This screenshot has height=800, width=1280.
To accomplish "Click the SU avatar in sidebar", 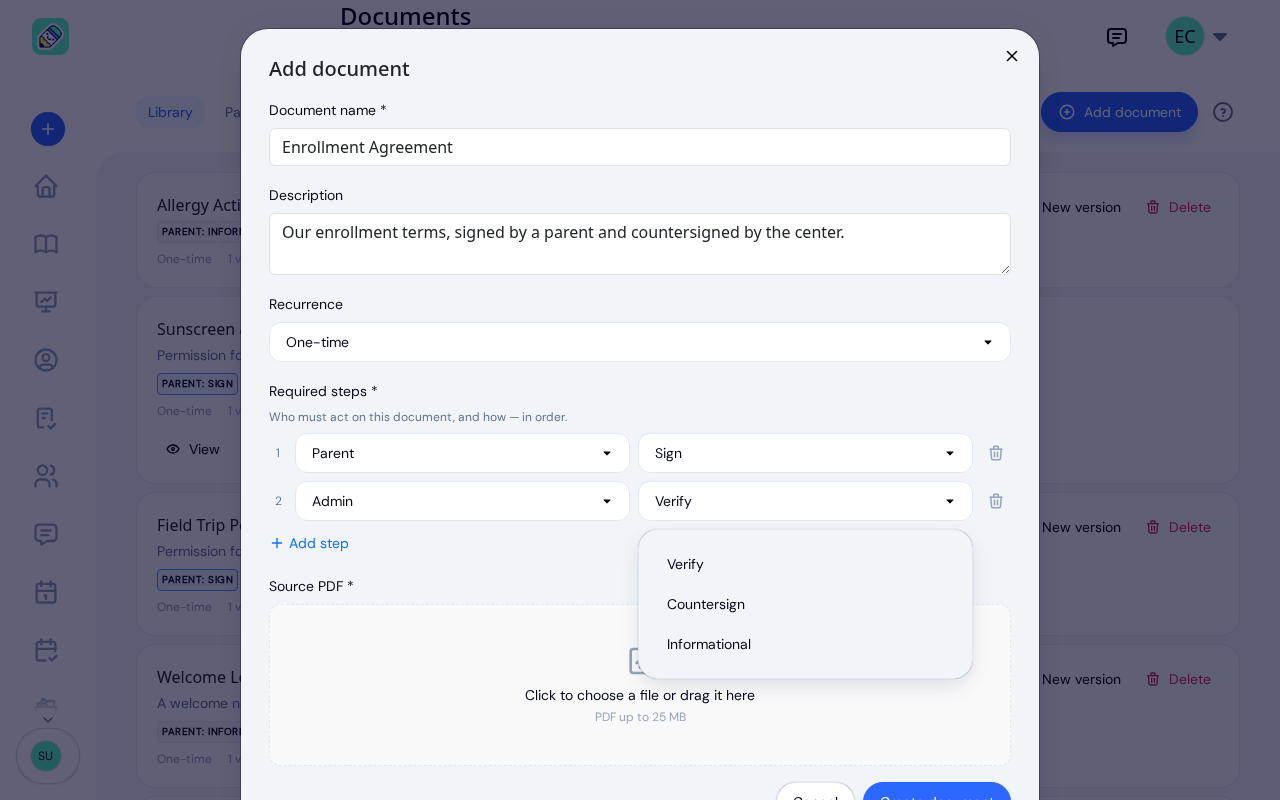I will pyautogui.click(x=46, y=756).
